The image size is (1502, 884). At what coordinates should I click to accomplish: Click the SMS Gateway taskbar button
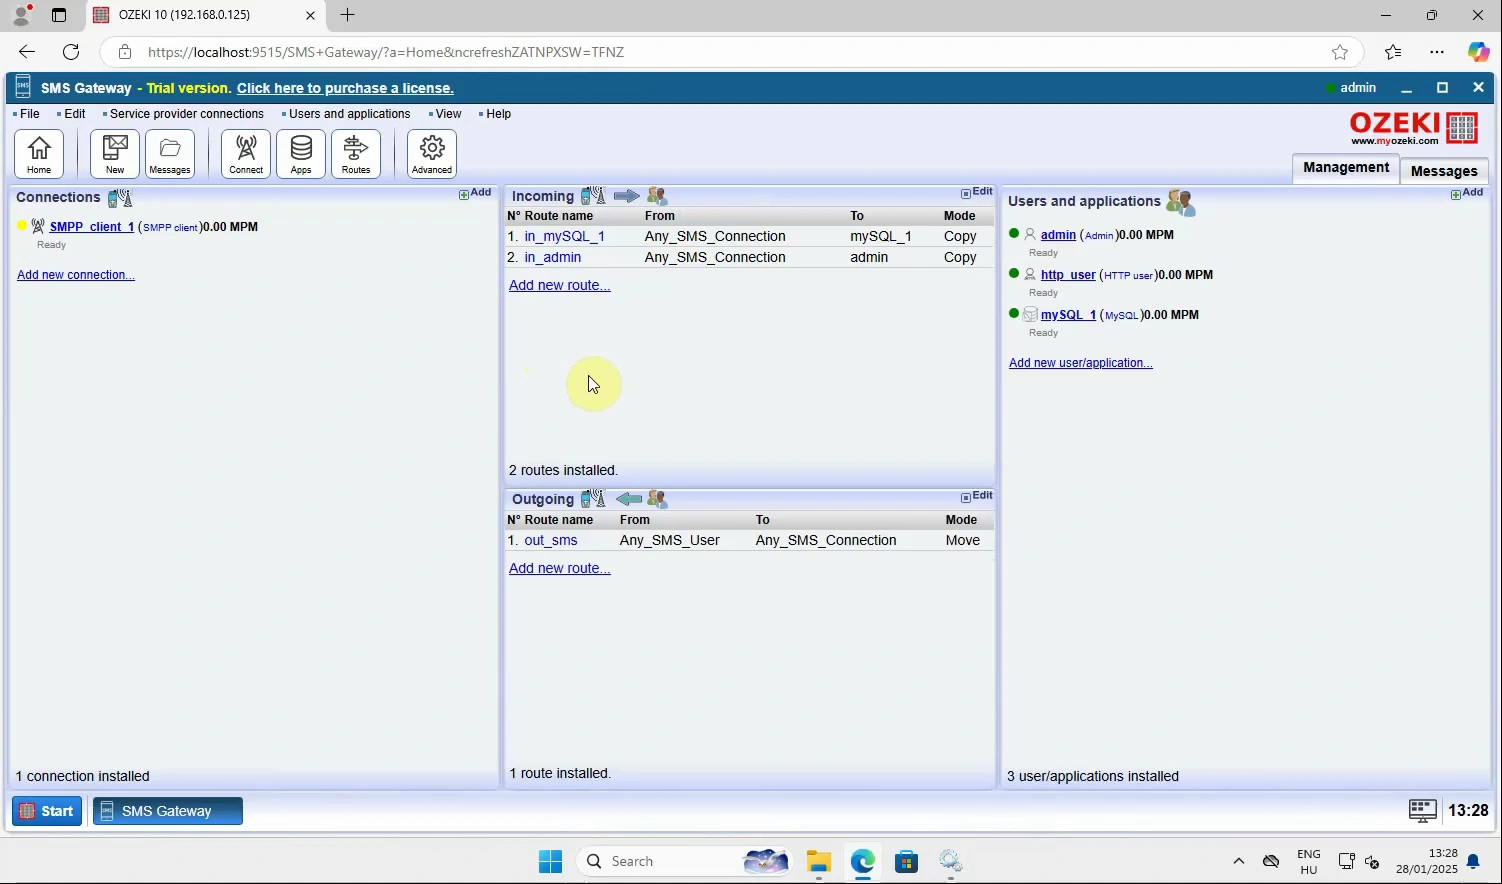[x=168, y=811]
